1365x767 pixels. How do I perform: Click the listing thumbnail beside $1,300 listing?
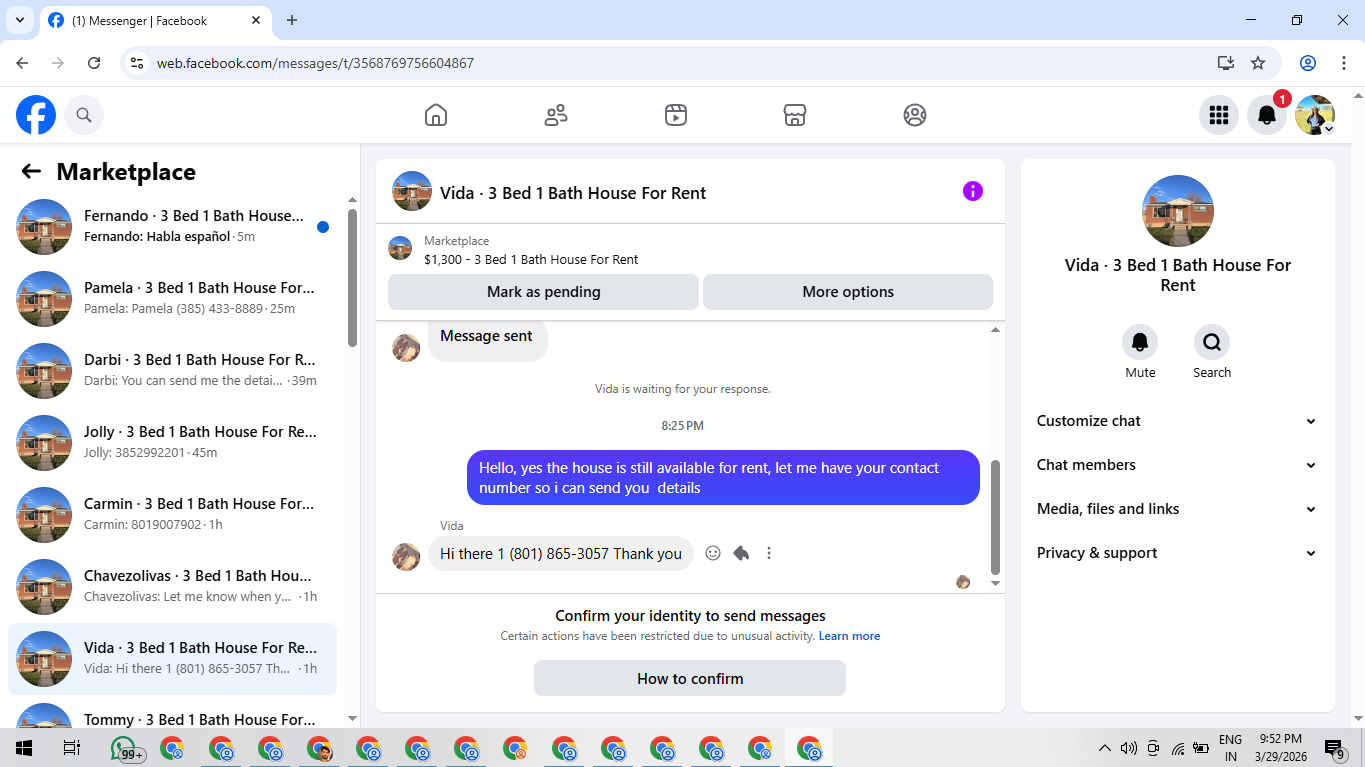point(400,248)
